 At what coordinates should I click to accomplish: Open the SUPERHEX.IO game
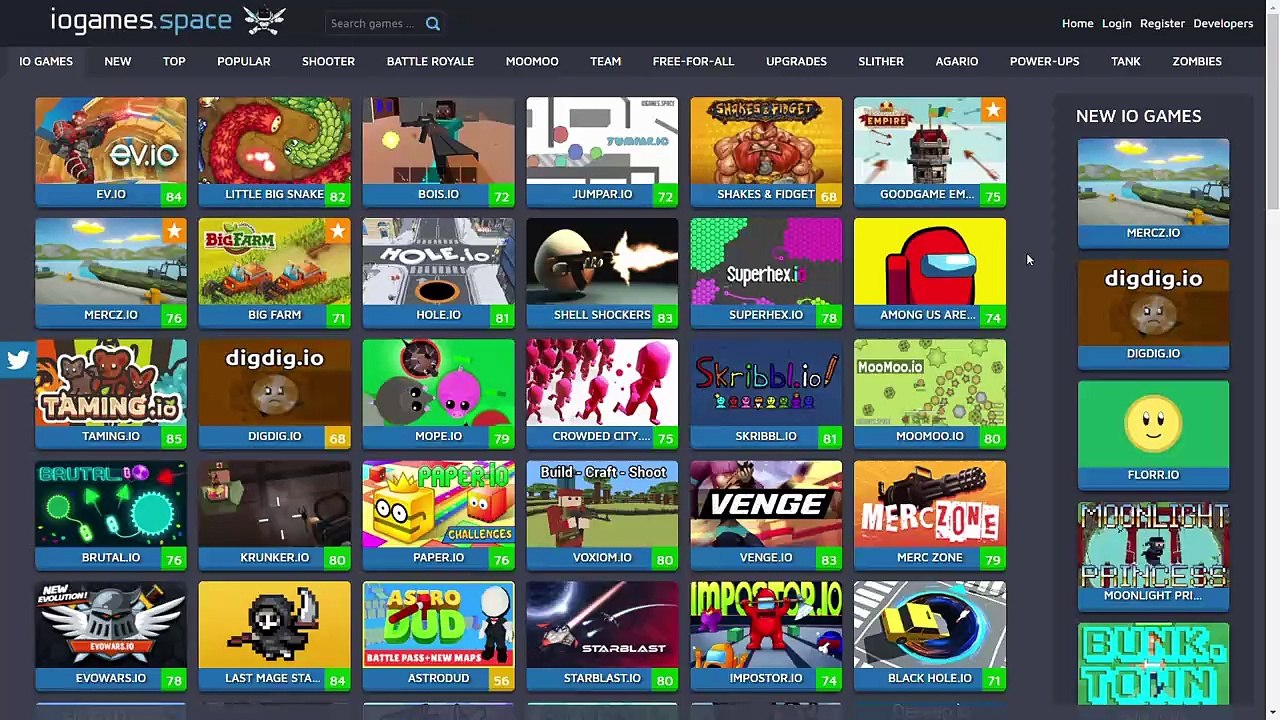click(x=766, y=273)
